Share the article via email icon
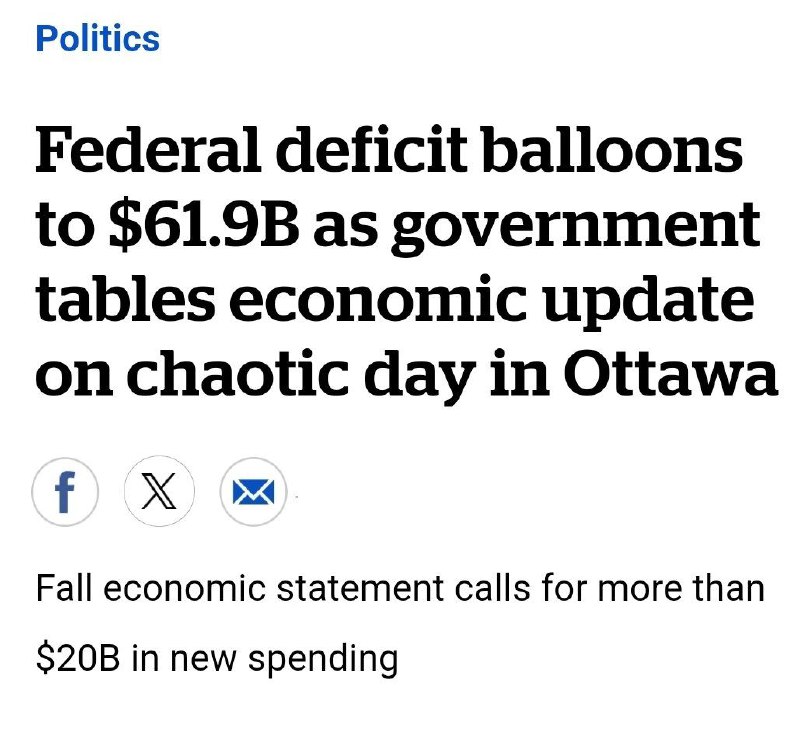This screenshot has height=736, width=800. click(253, 492)
